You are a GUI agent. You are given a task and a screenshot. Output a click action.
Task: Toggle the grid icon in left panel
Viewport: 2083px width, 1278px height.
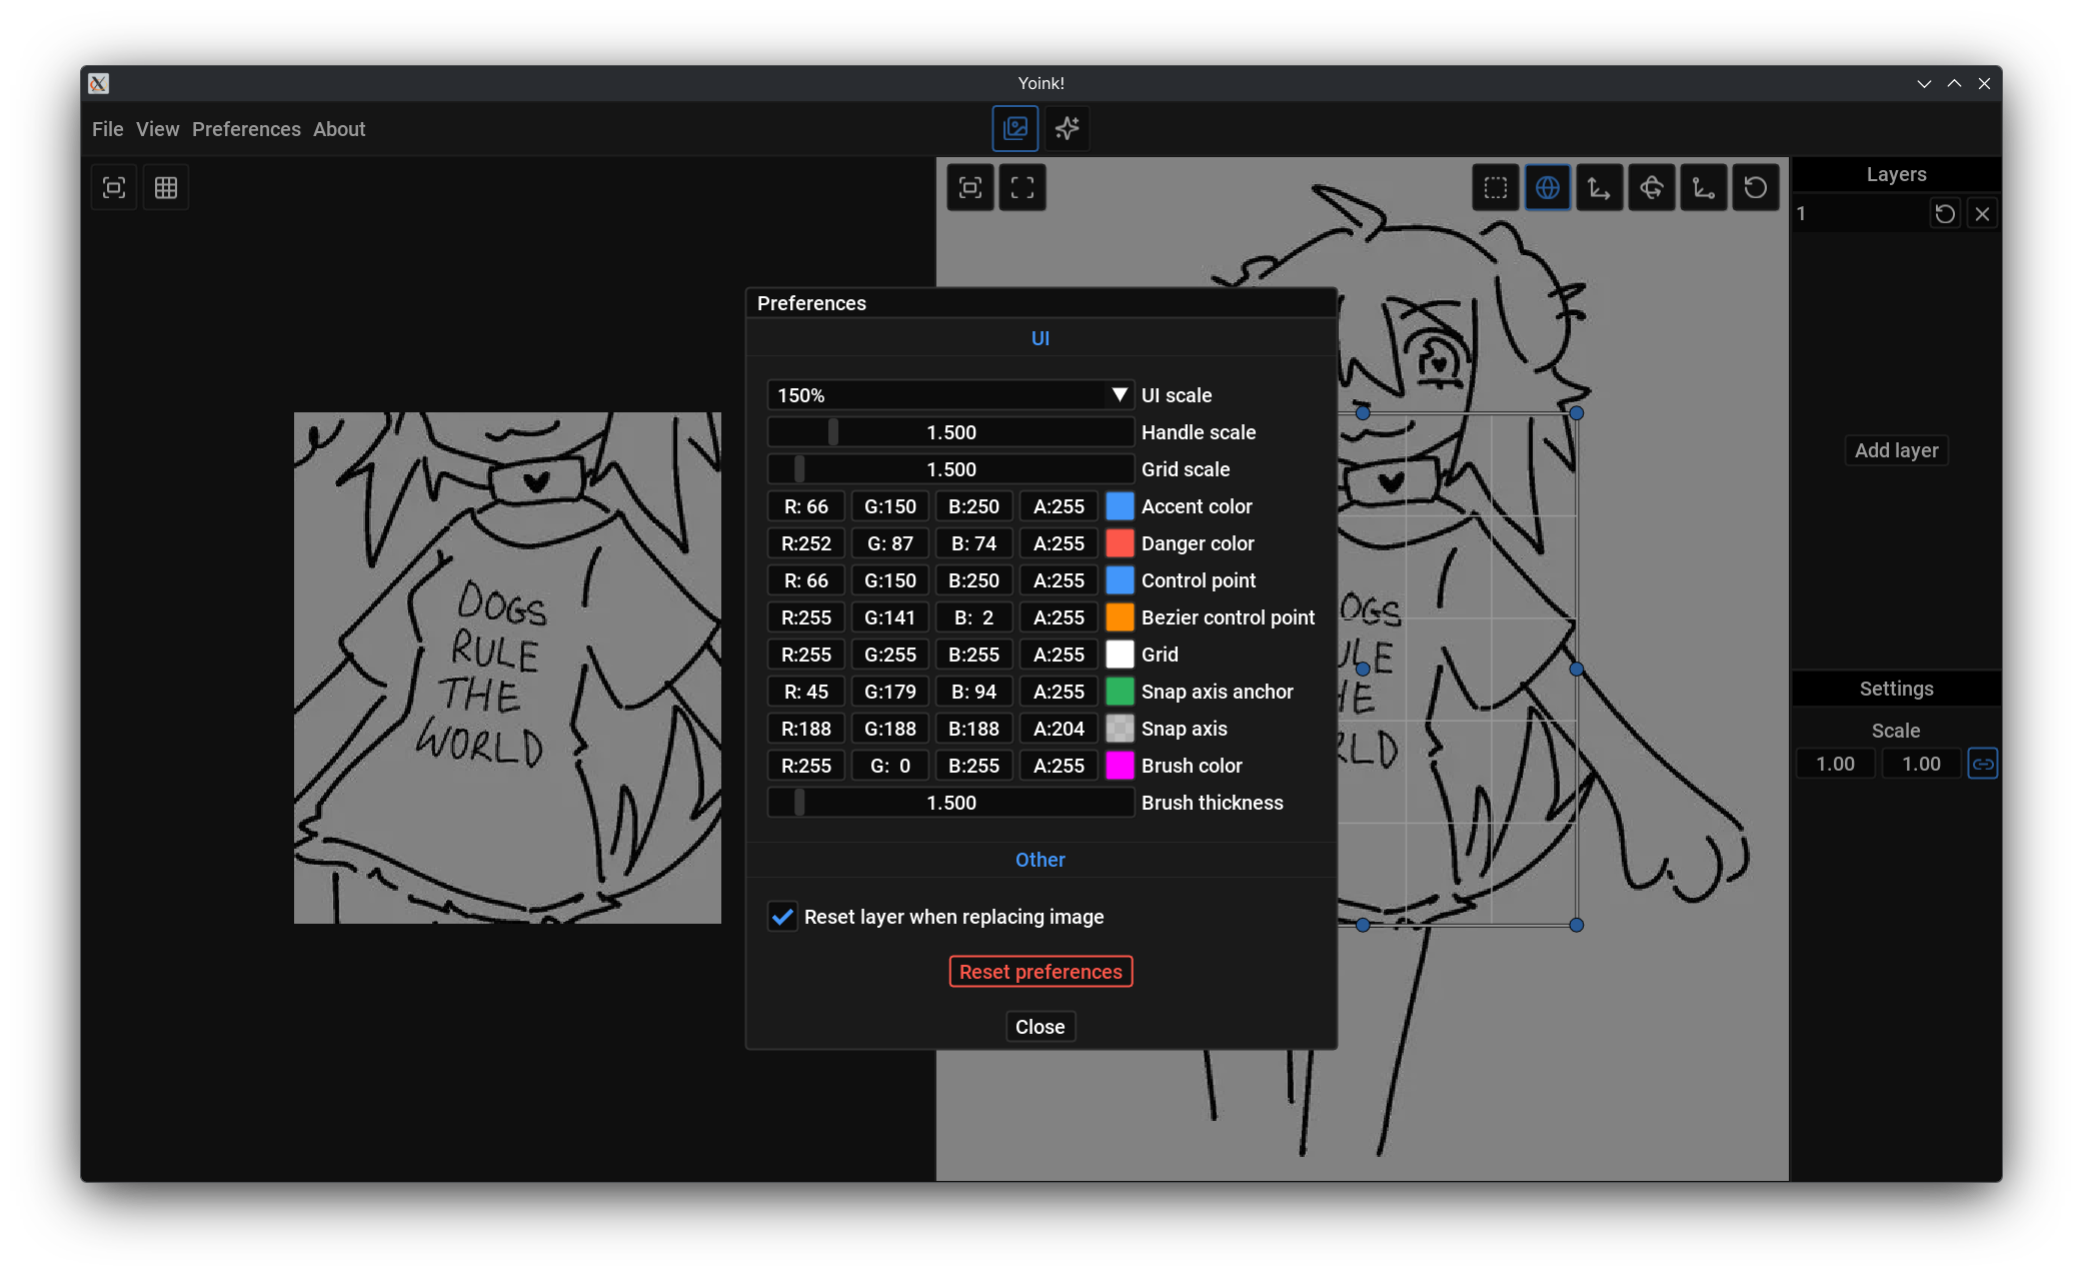pyautogui.click(x=166, y=187)
